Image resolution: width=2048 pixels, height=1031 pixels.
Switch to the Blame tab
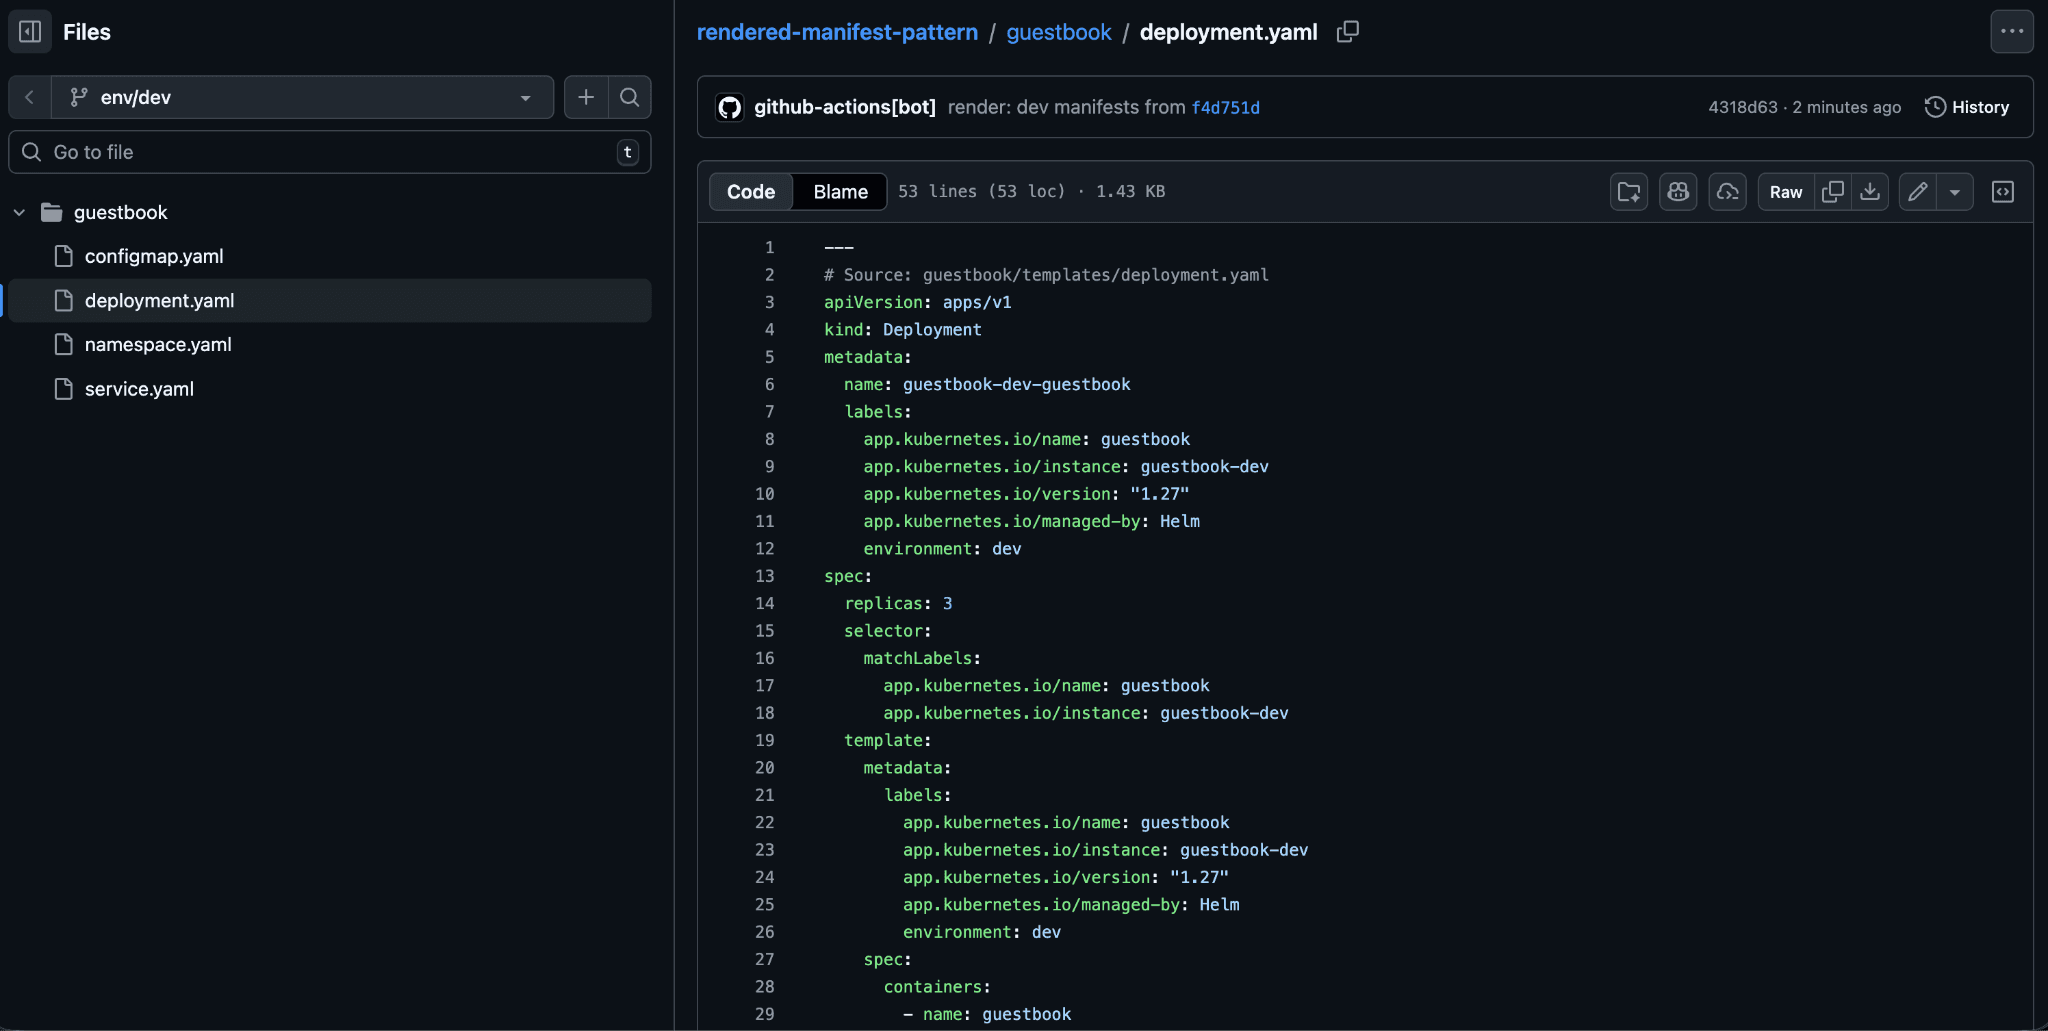[x=841, y=191]
